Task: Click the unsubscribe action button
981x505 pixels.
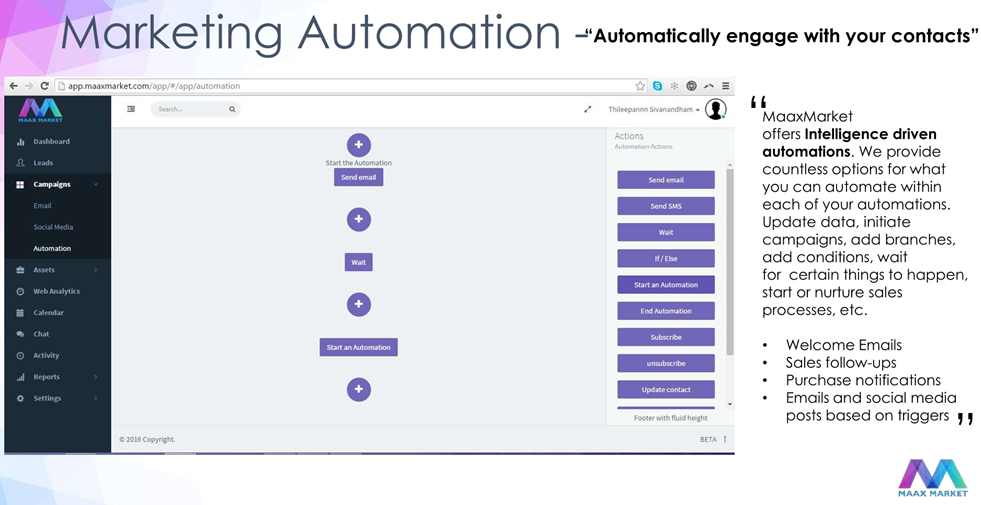Action: pyautogui.click(x=666, y=363)
